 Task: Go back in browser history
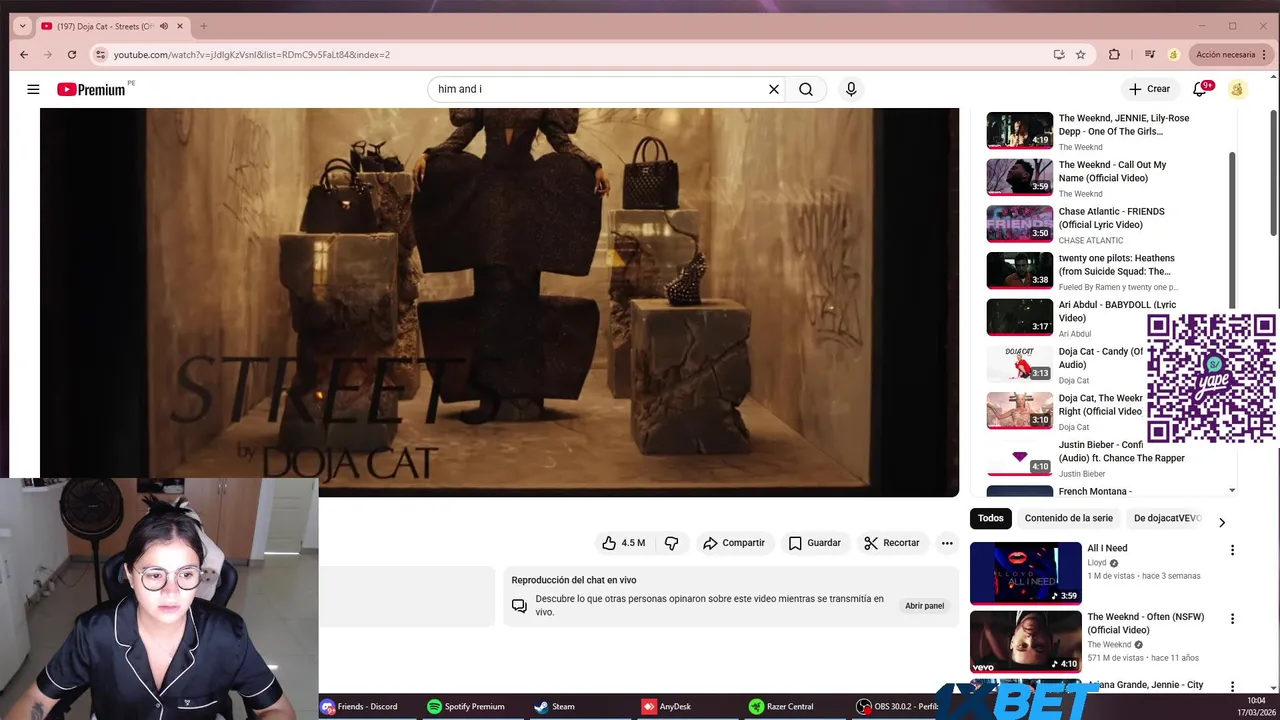click(x=24, y=55)
